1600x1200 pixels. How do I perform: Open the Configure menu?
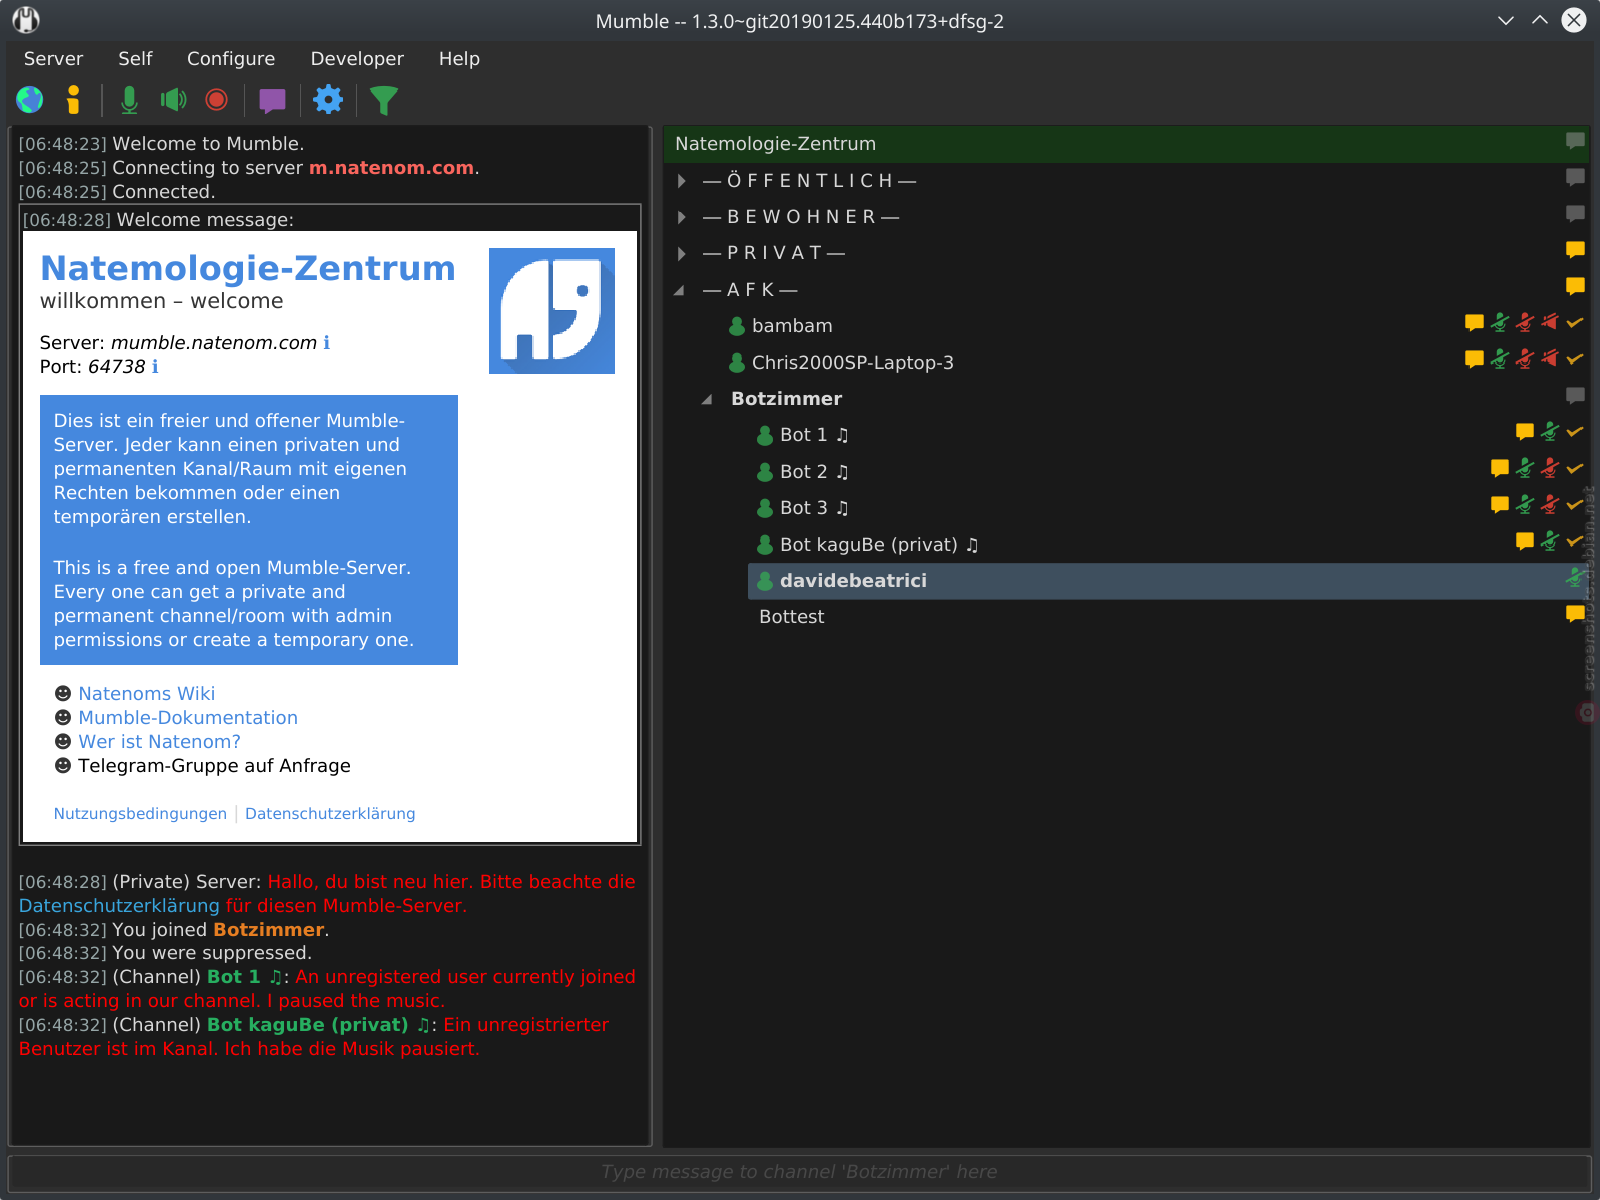click(x=231, y=59)
